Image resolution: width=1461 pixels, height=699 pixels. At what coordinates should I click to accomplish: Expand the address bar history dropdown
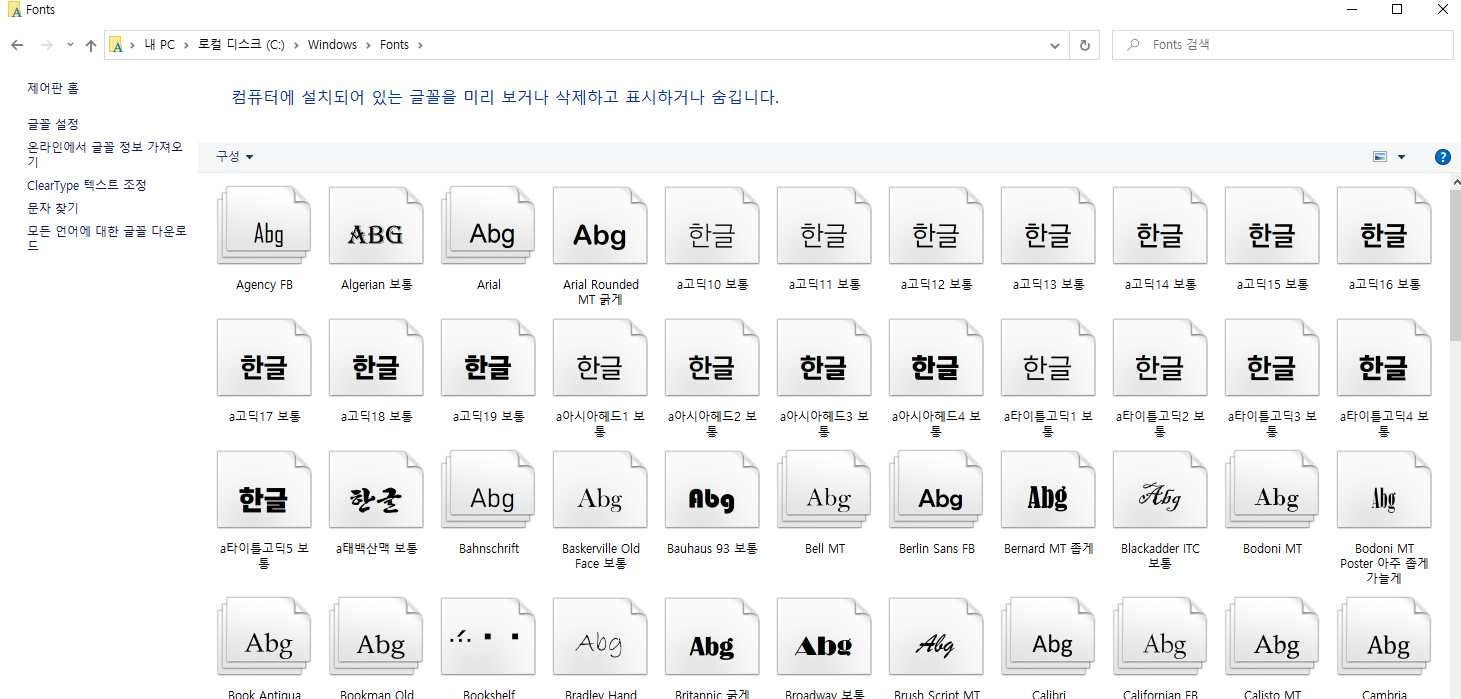(x=1055, y=45)
